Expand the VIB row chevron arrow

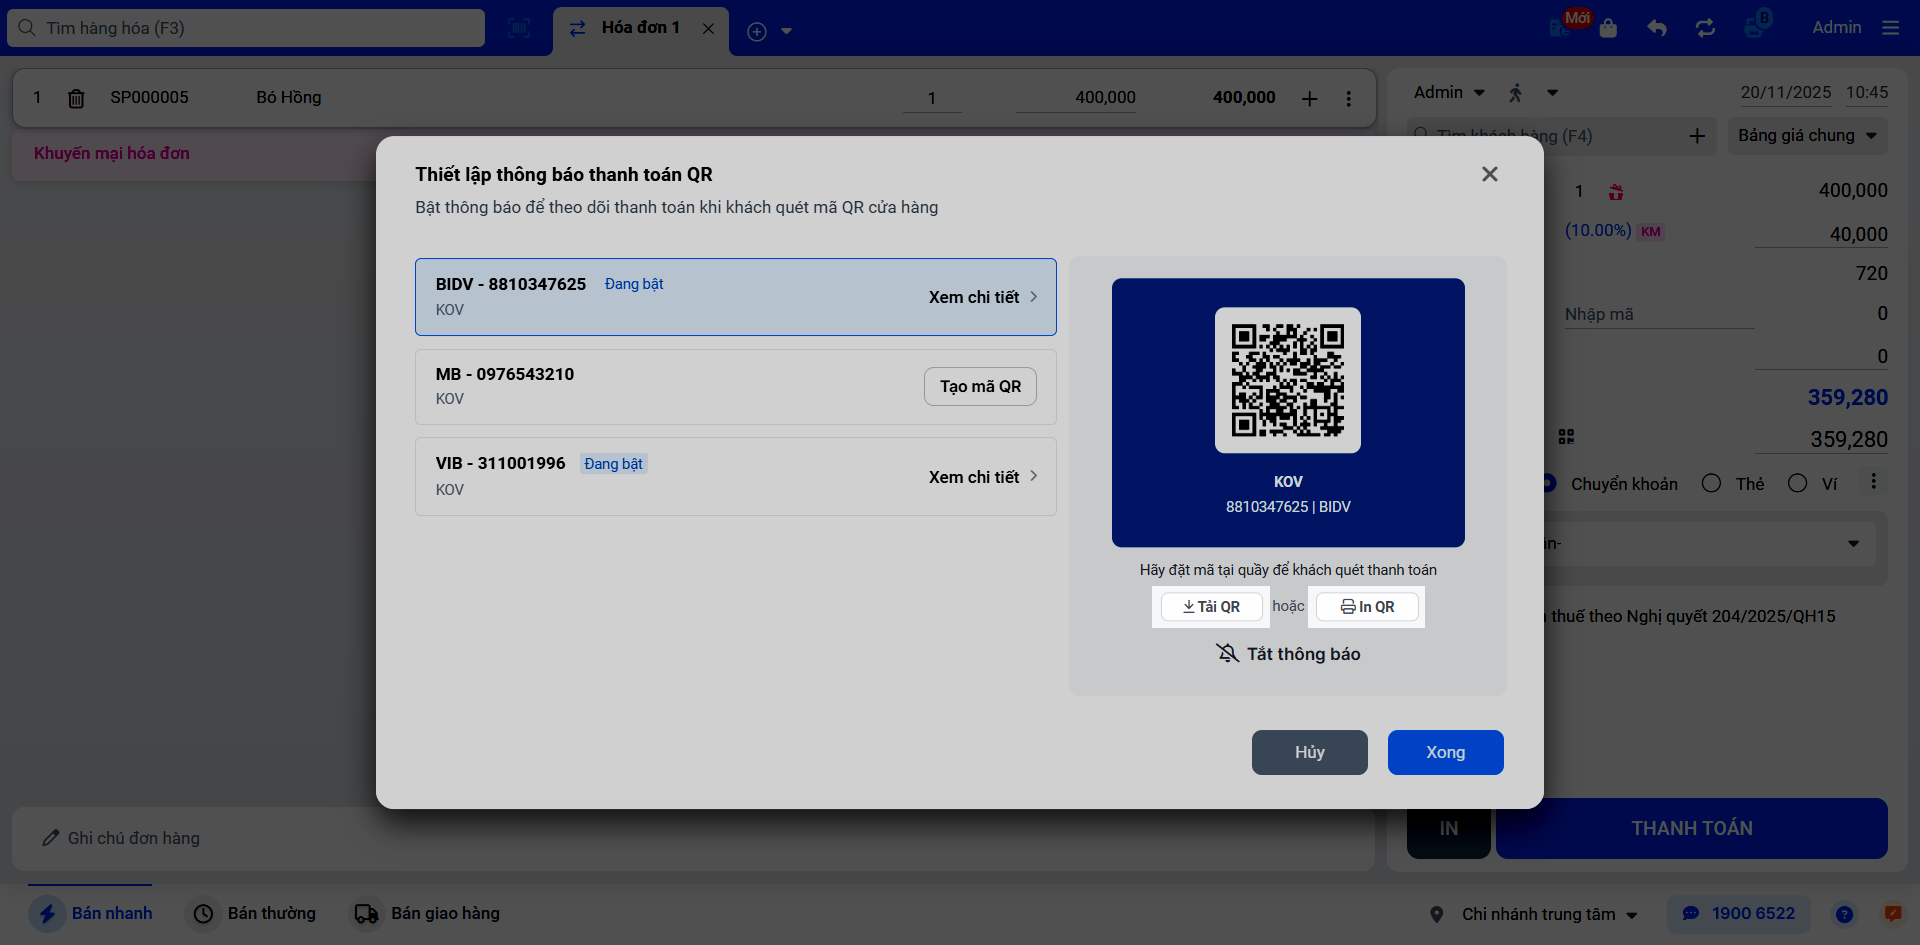(1034, 476)
